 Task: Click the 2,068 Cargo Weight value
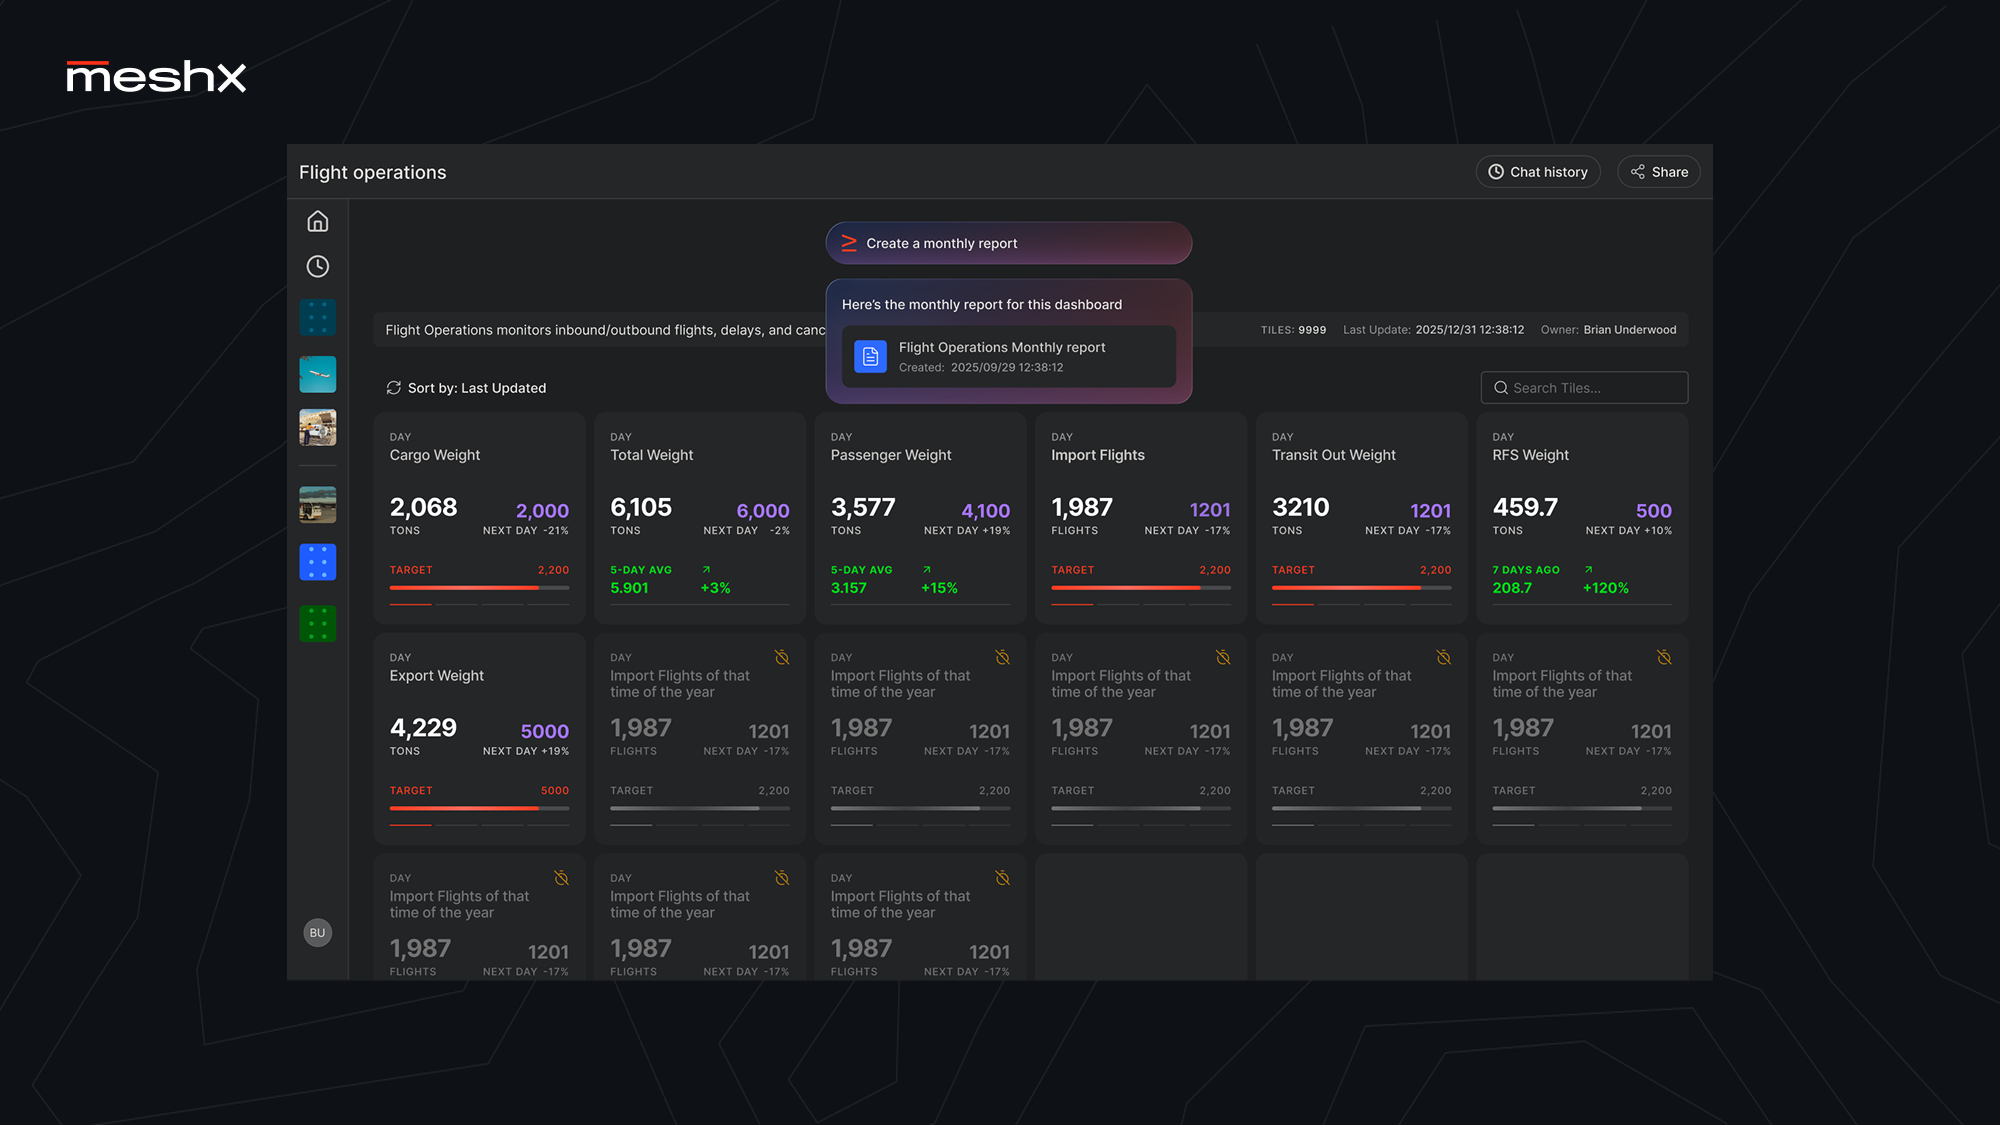tap(423, 507)
